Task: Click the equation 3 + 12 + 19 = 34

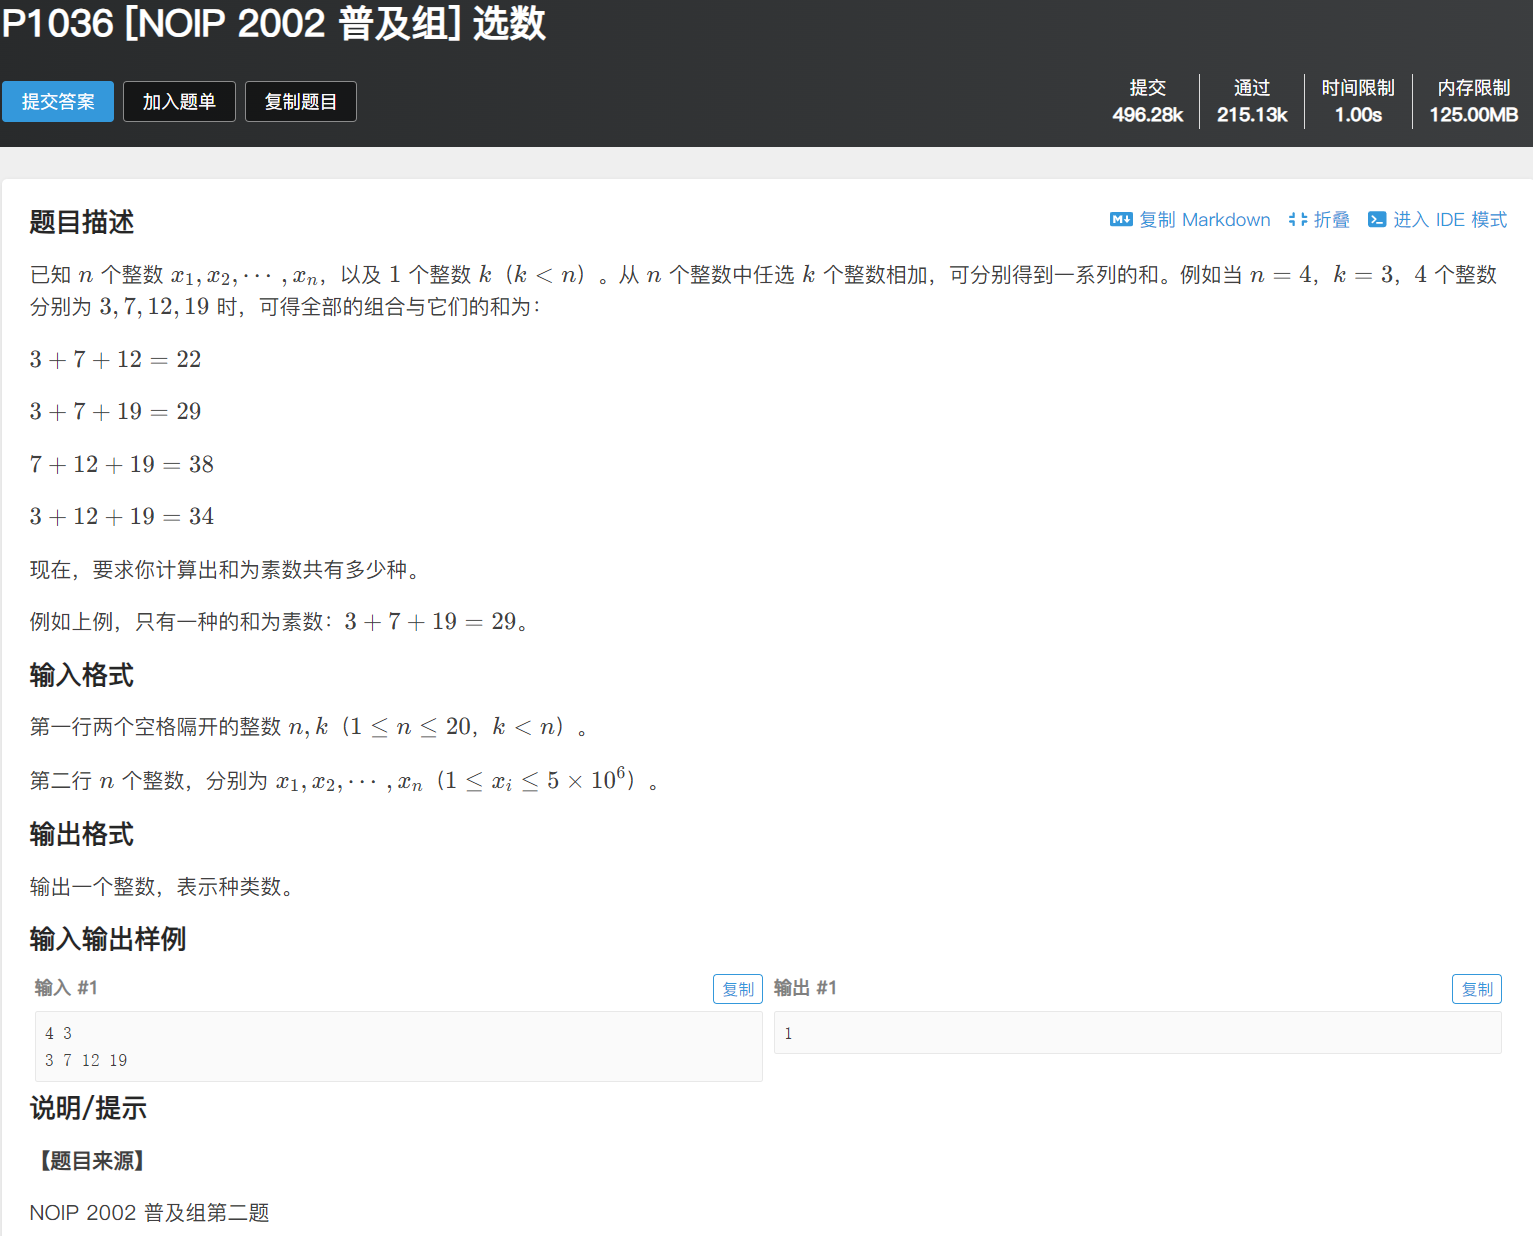Action: pyautogui.click(x=122, y=516)
